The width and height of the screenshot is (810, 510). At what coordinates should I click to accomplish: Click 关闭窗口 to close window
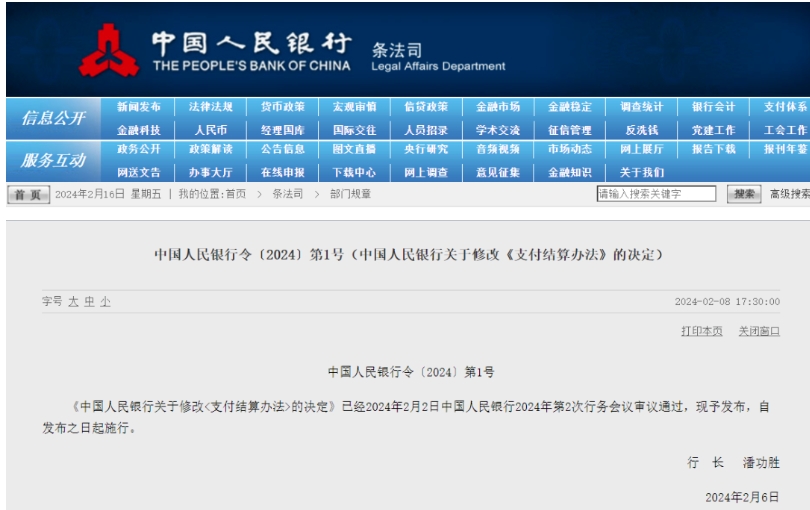point(758,331)
